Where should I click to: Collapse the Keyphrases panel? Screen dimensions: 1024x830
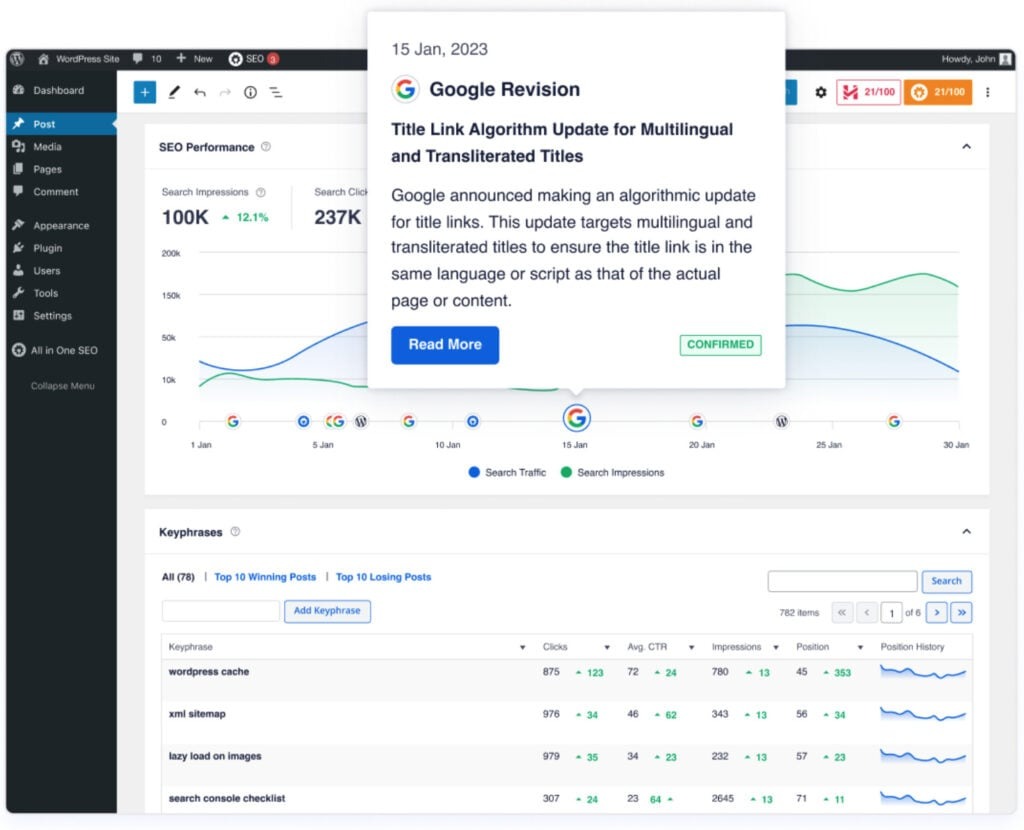coord(966,531)
